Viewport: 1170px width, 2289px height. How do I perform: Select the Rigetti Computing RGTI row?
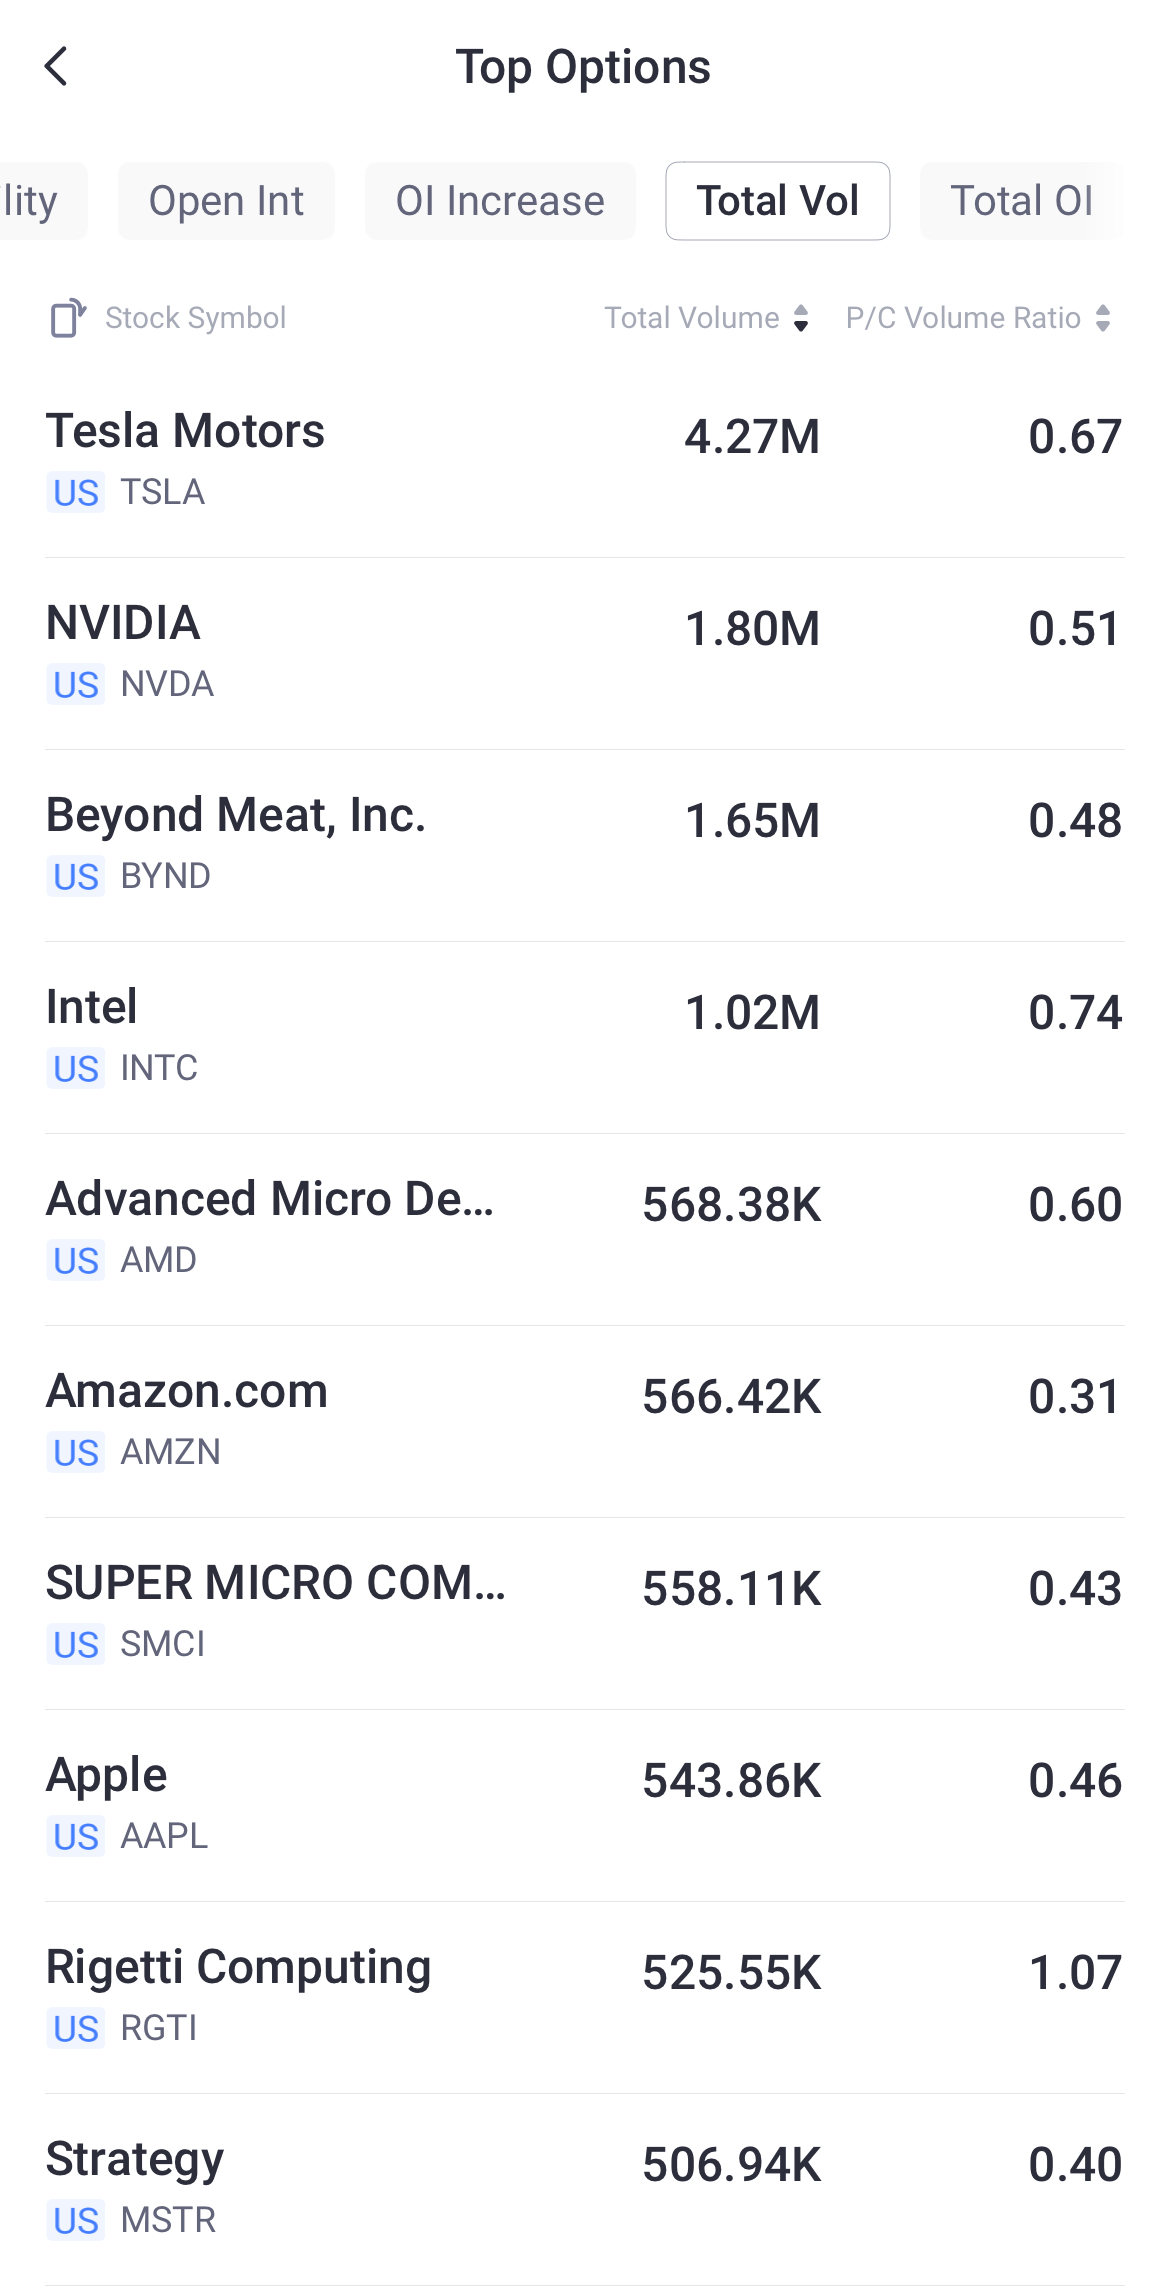tap(585, 1996)
